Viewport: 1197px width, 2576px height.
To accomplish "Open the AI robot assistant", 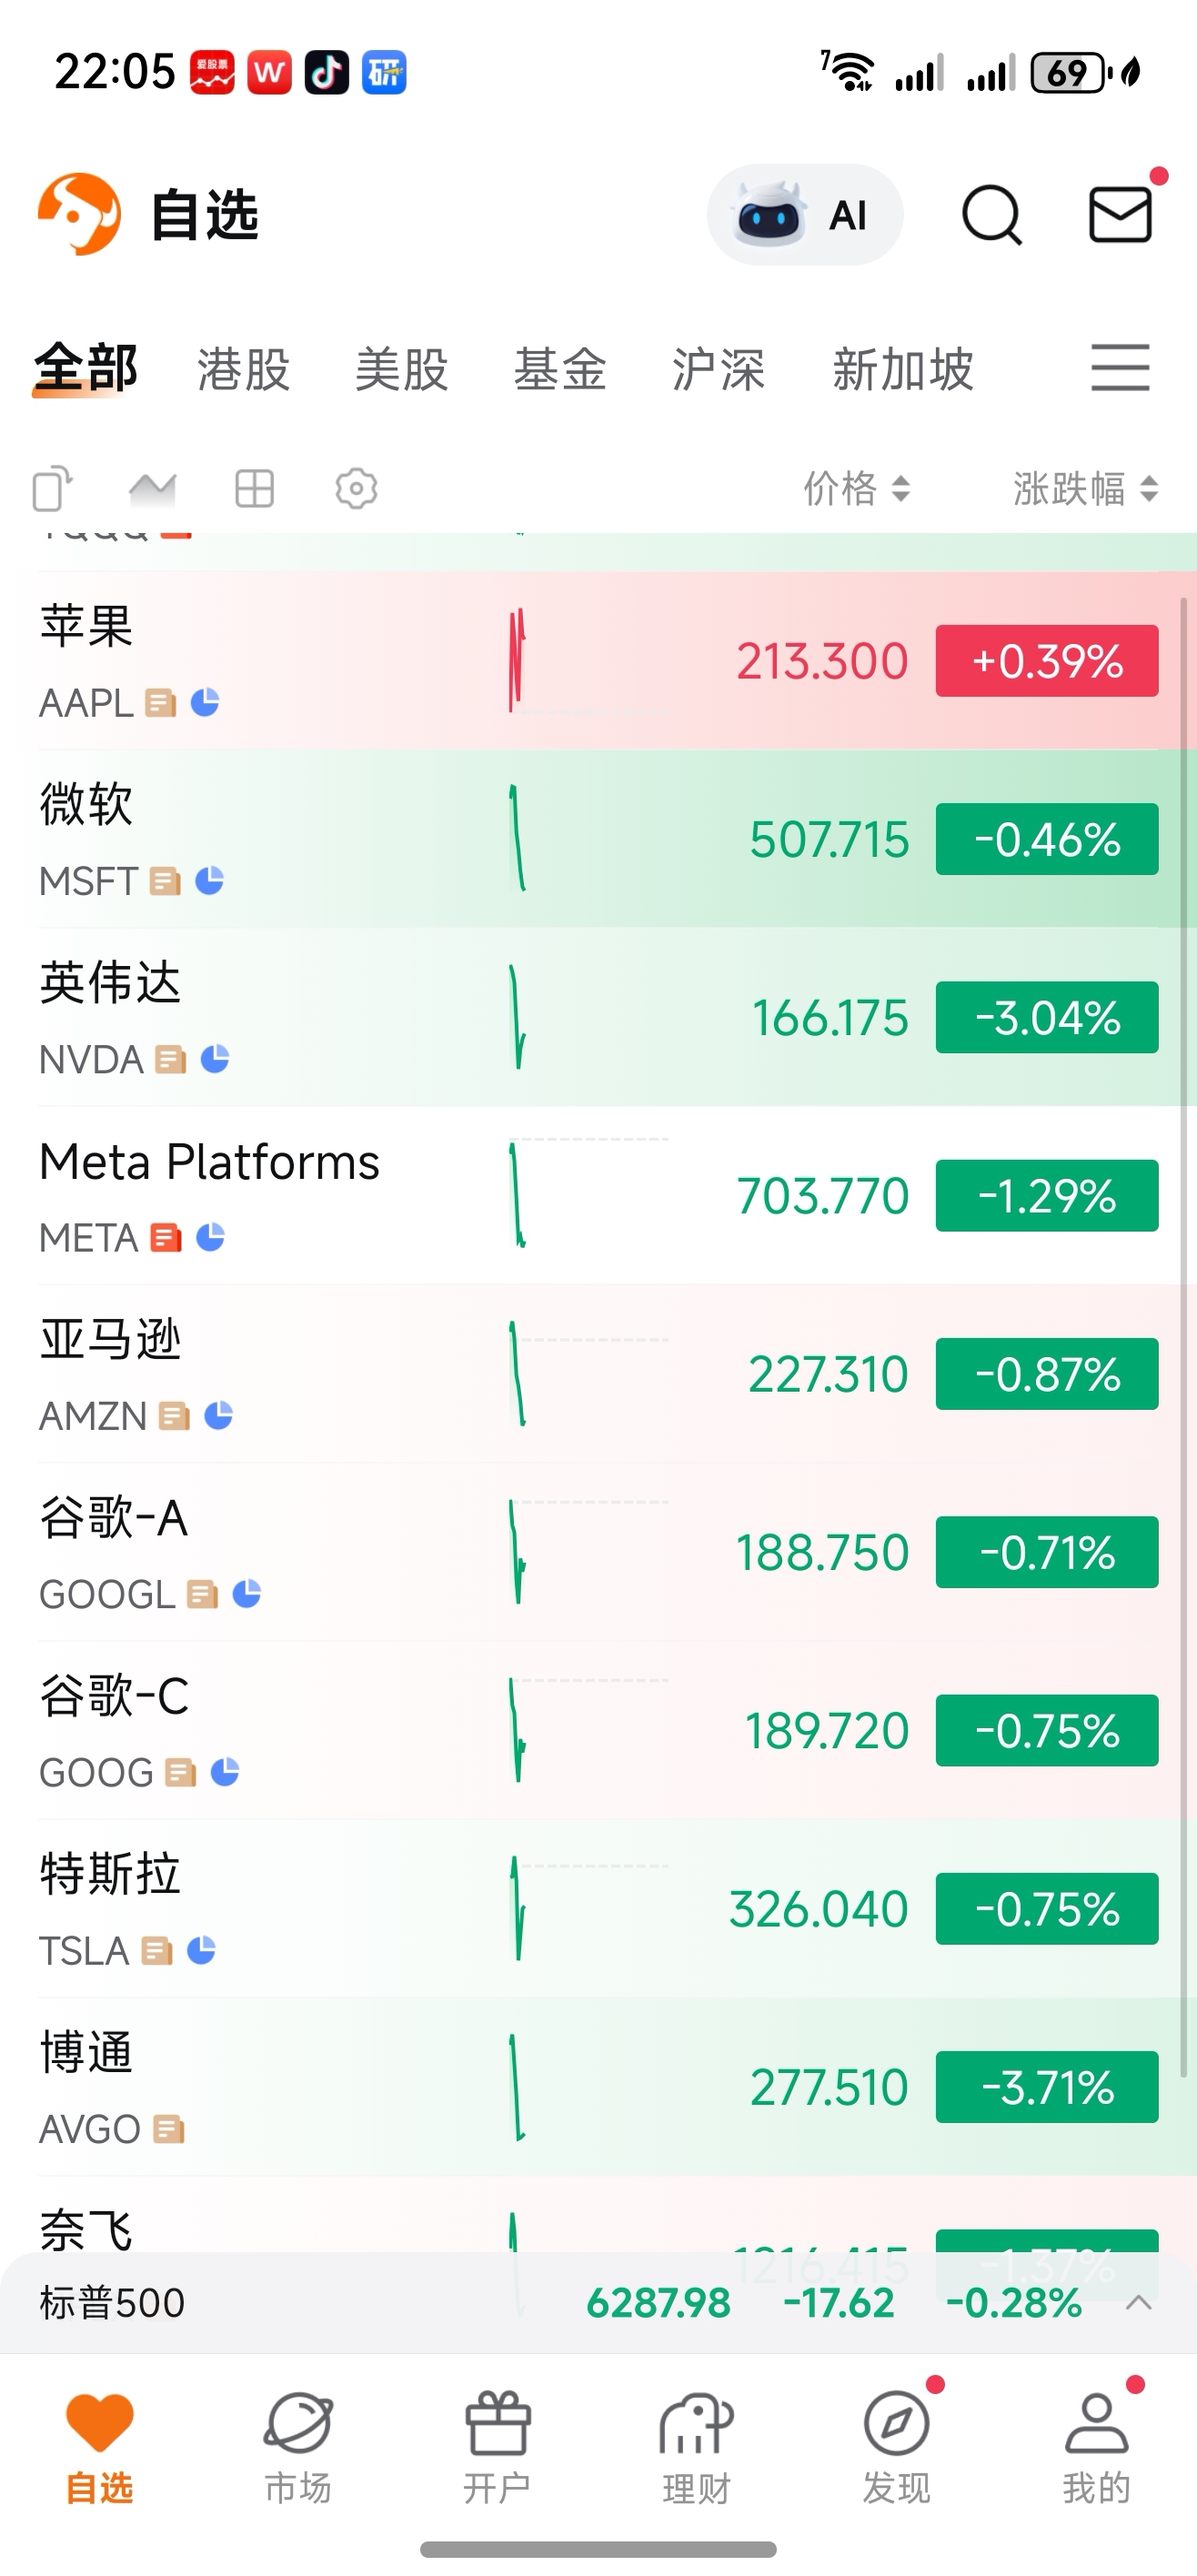I will pos(804,215).
